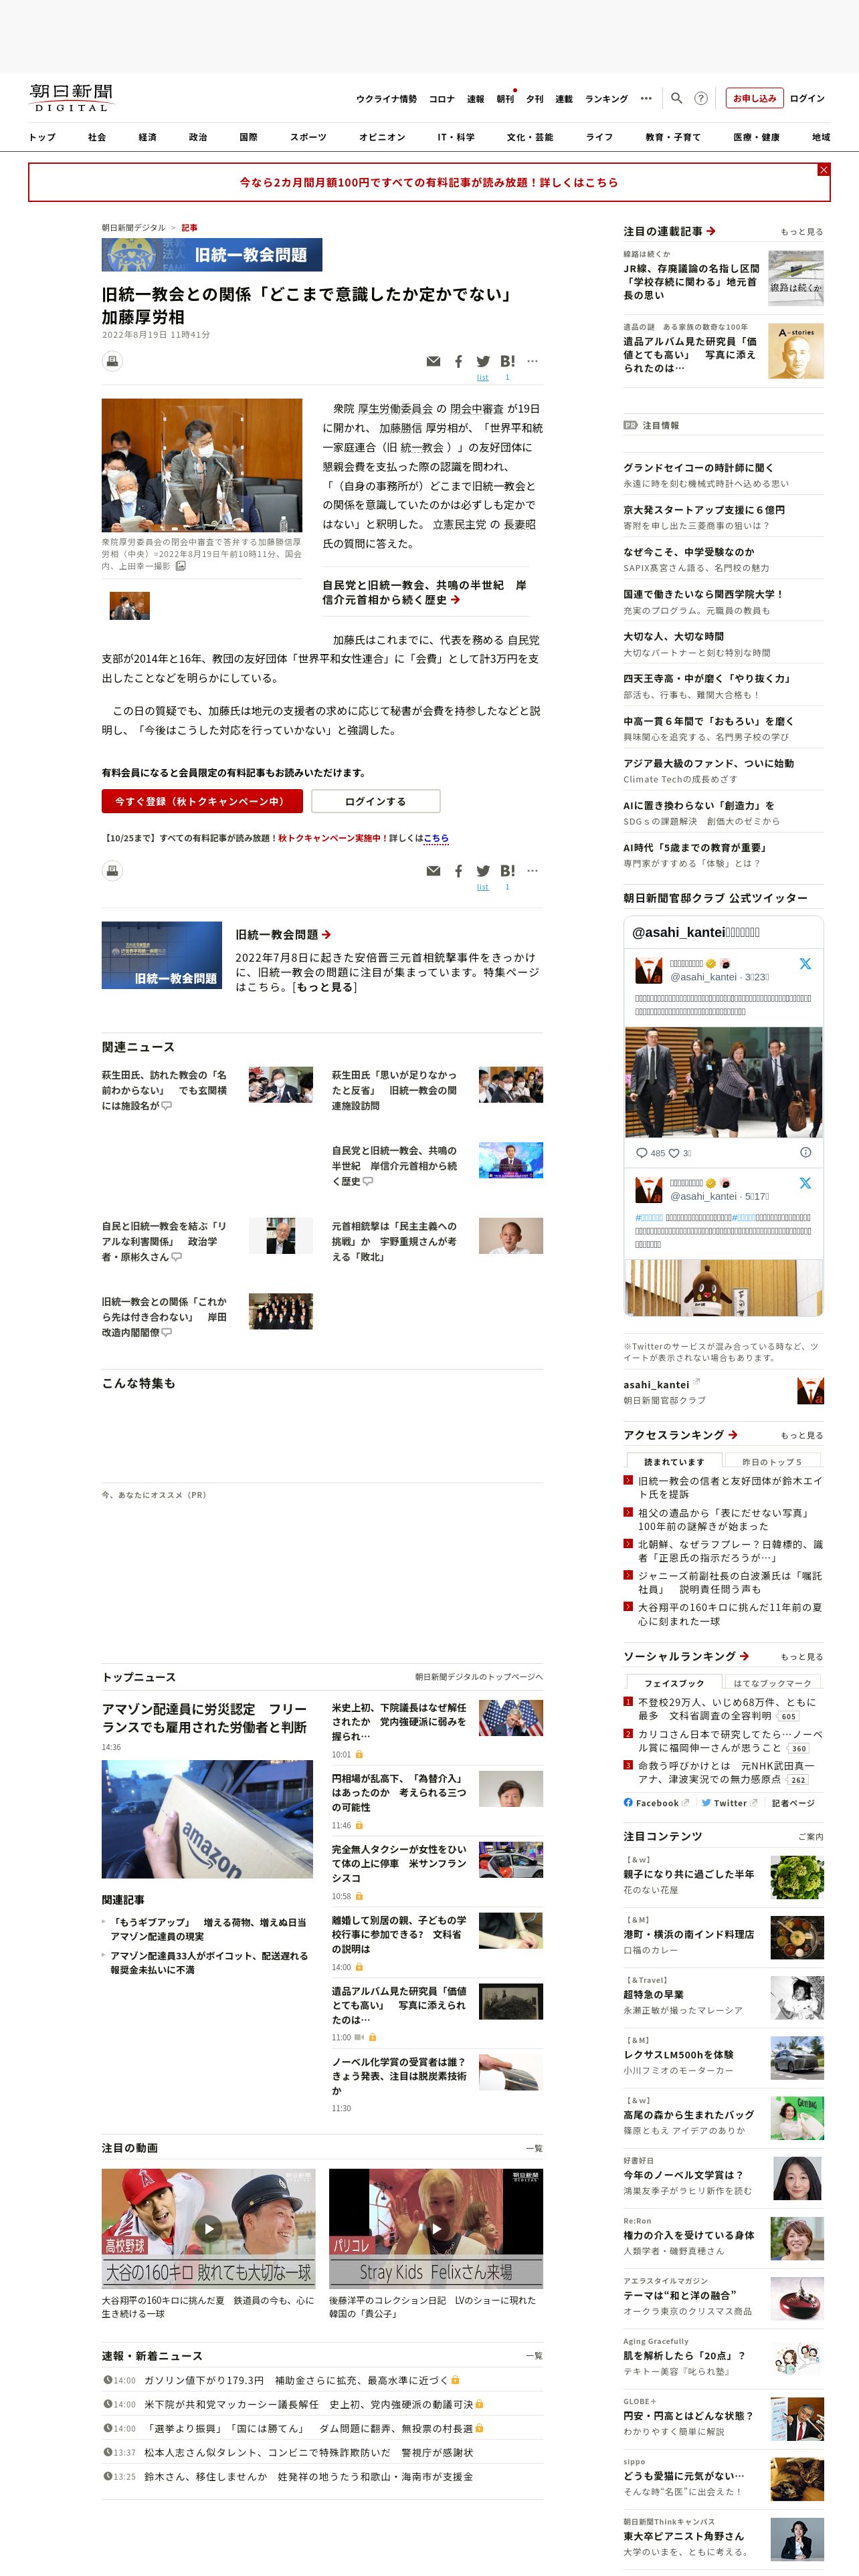Click the red arrow beside ソーシャルランキング
This screenshot has height=2576, width=859.
point(744,1657)
